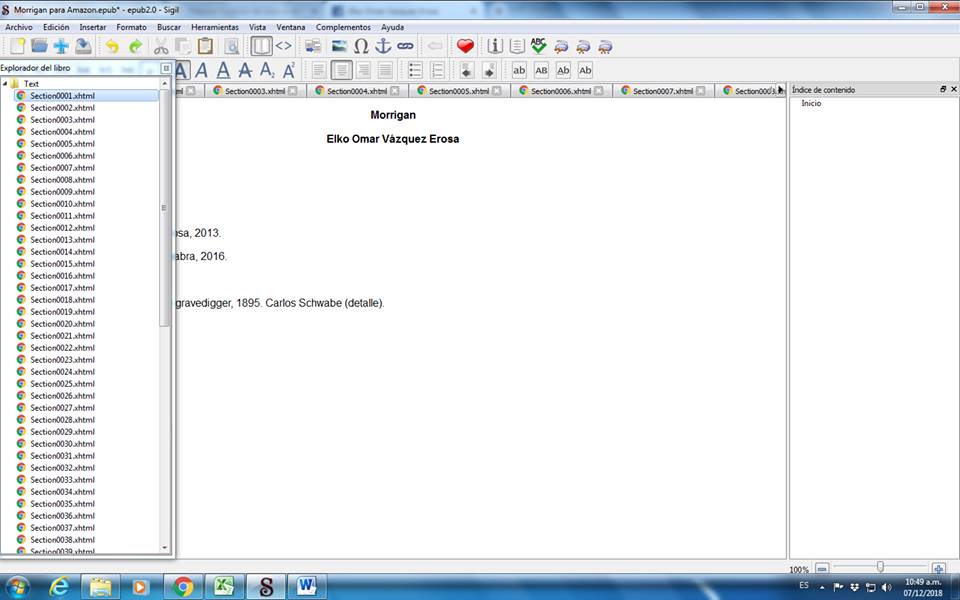Click the scissors Cut icon
The image size is (960, 600).
pyautogui.click(x=161, y=46)
